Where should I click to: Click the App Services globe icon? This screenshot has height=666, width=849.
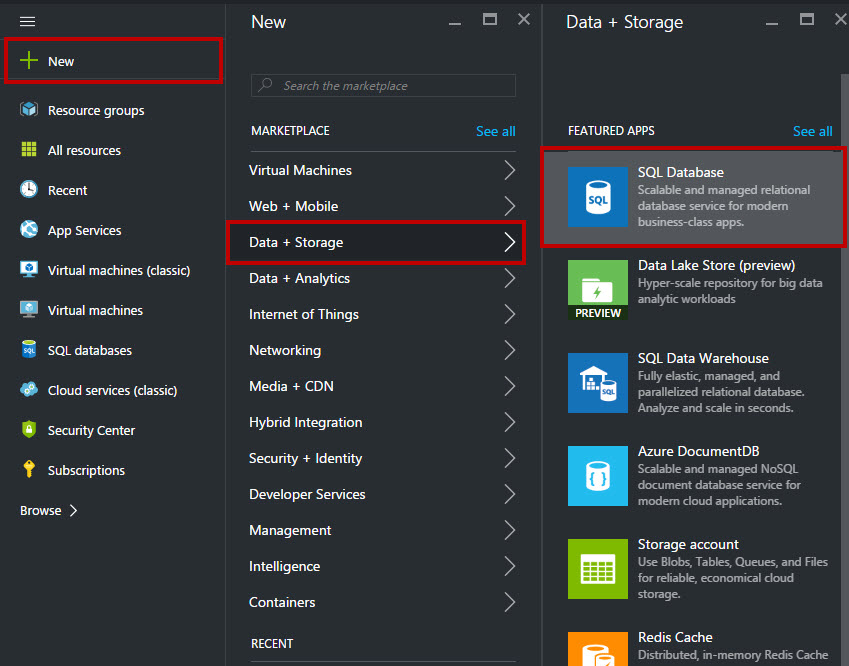(29, 230)
